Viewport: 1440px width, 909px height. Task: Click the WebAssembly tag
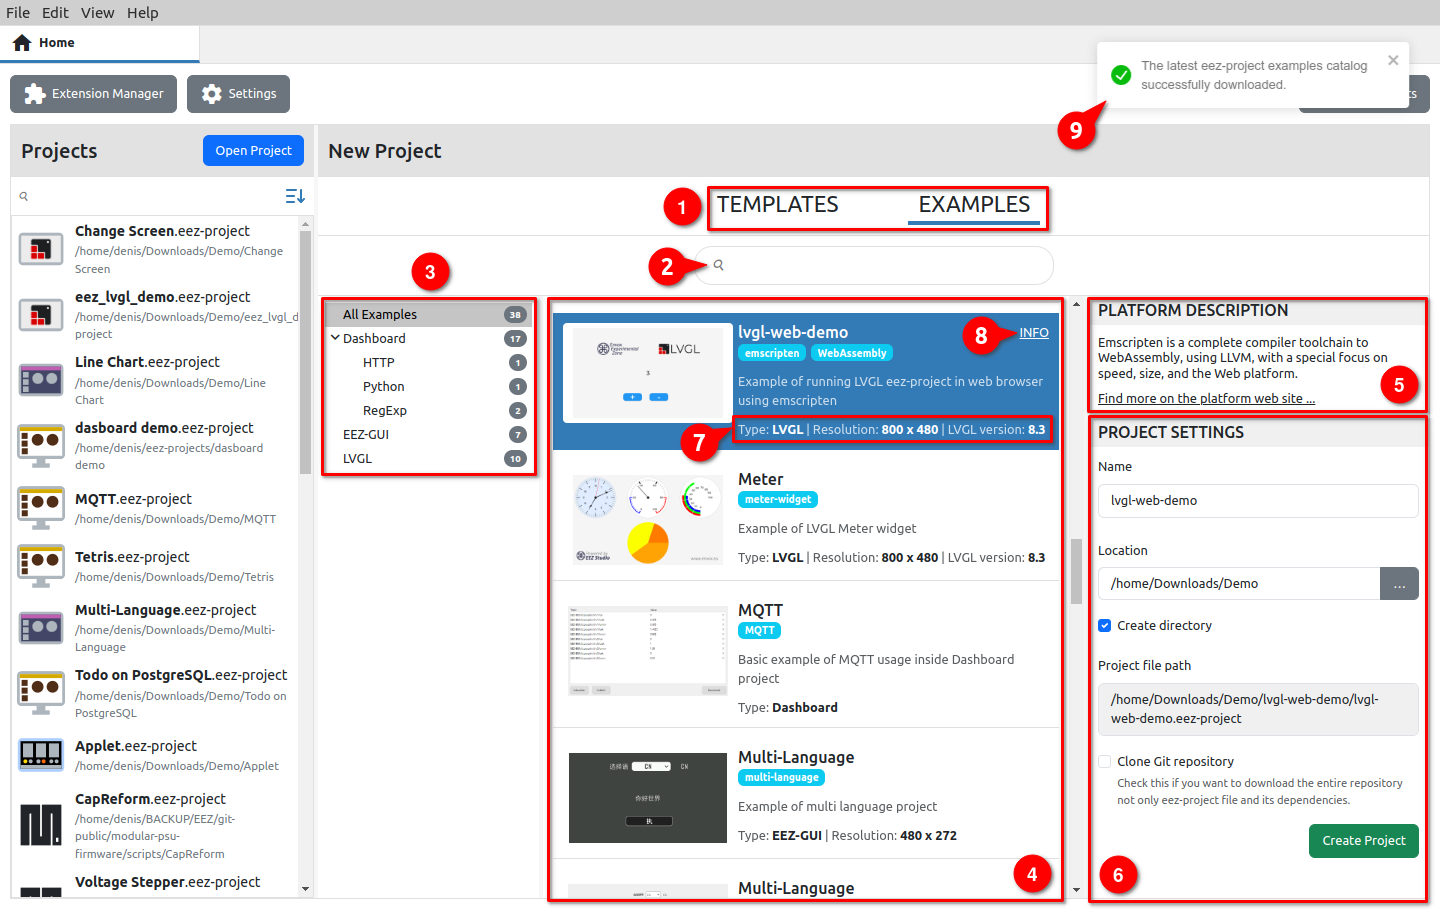click(x=851, y=353)
